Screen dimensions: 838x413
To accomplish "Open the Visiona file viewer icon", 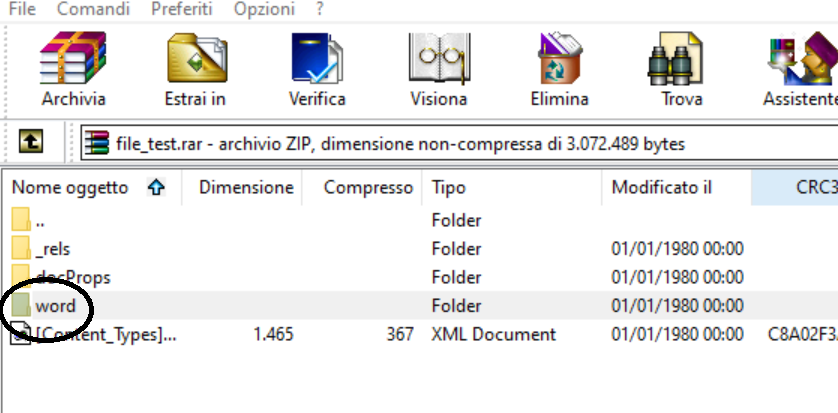I will (438, 60).
